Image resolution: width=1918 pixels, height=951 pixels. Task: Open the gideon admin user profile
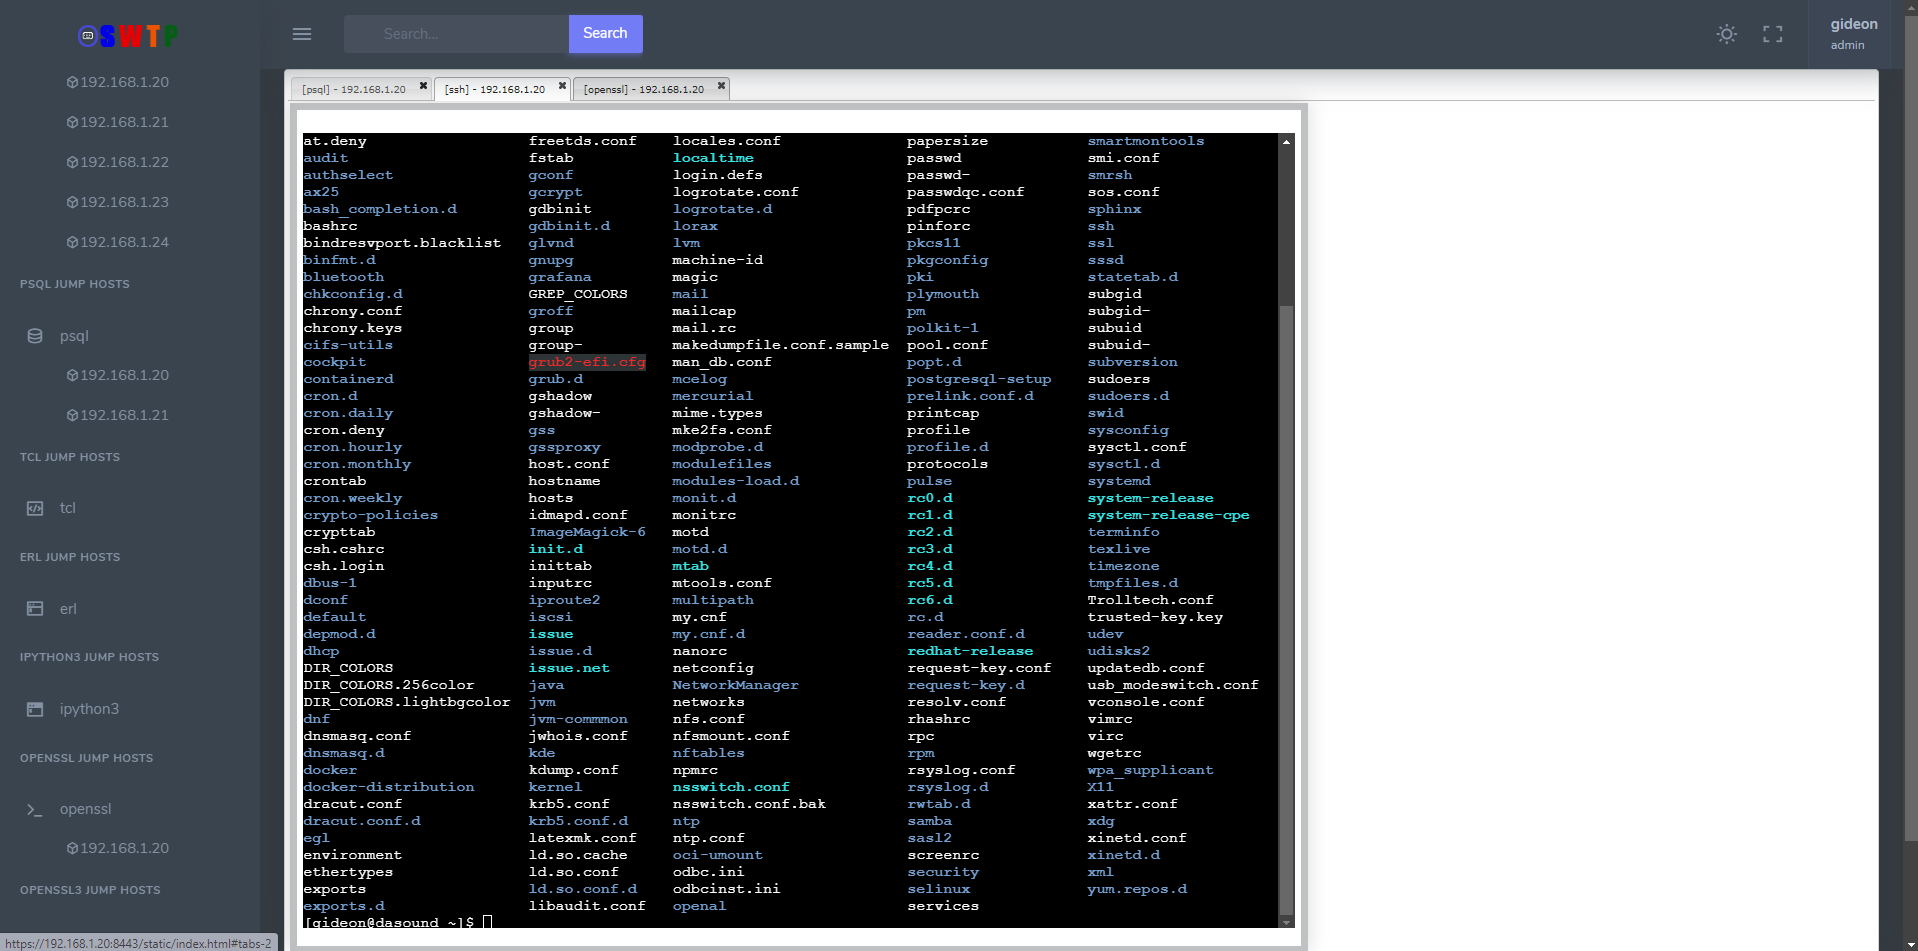pos(1853,34)
